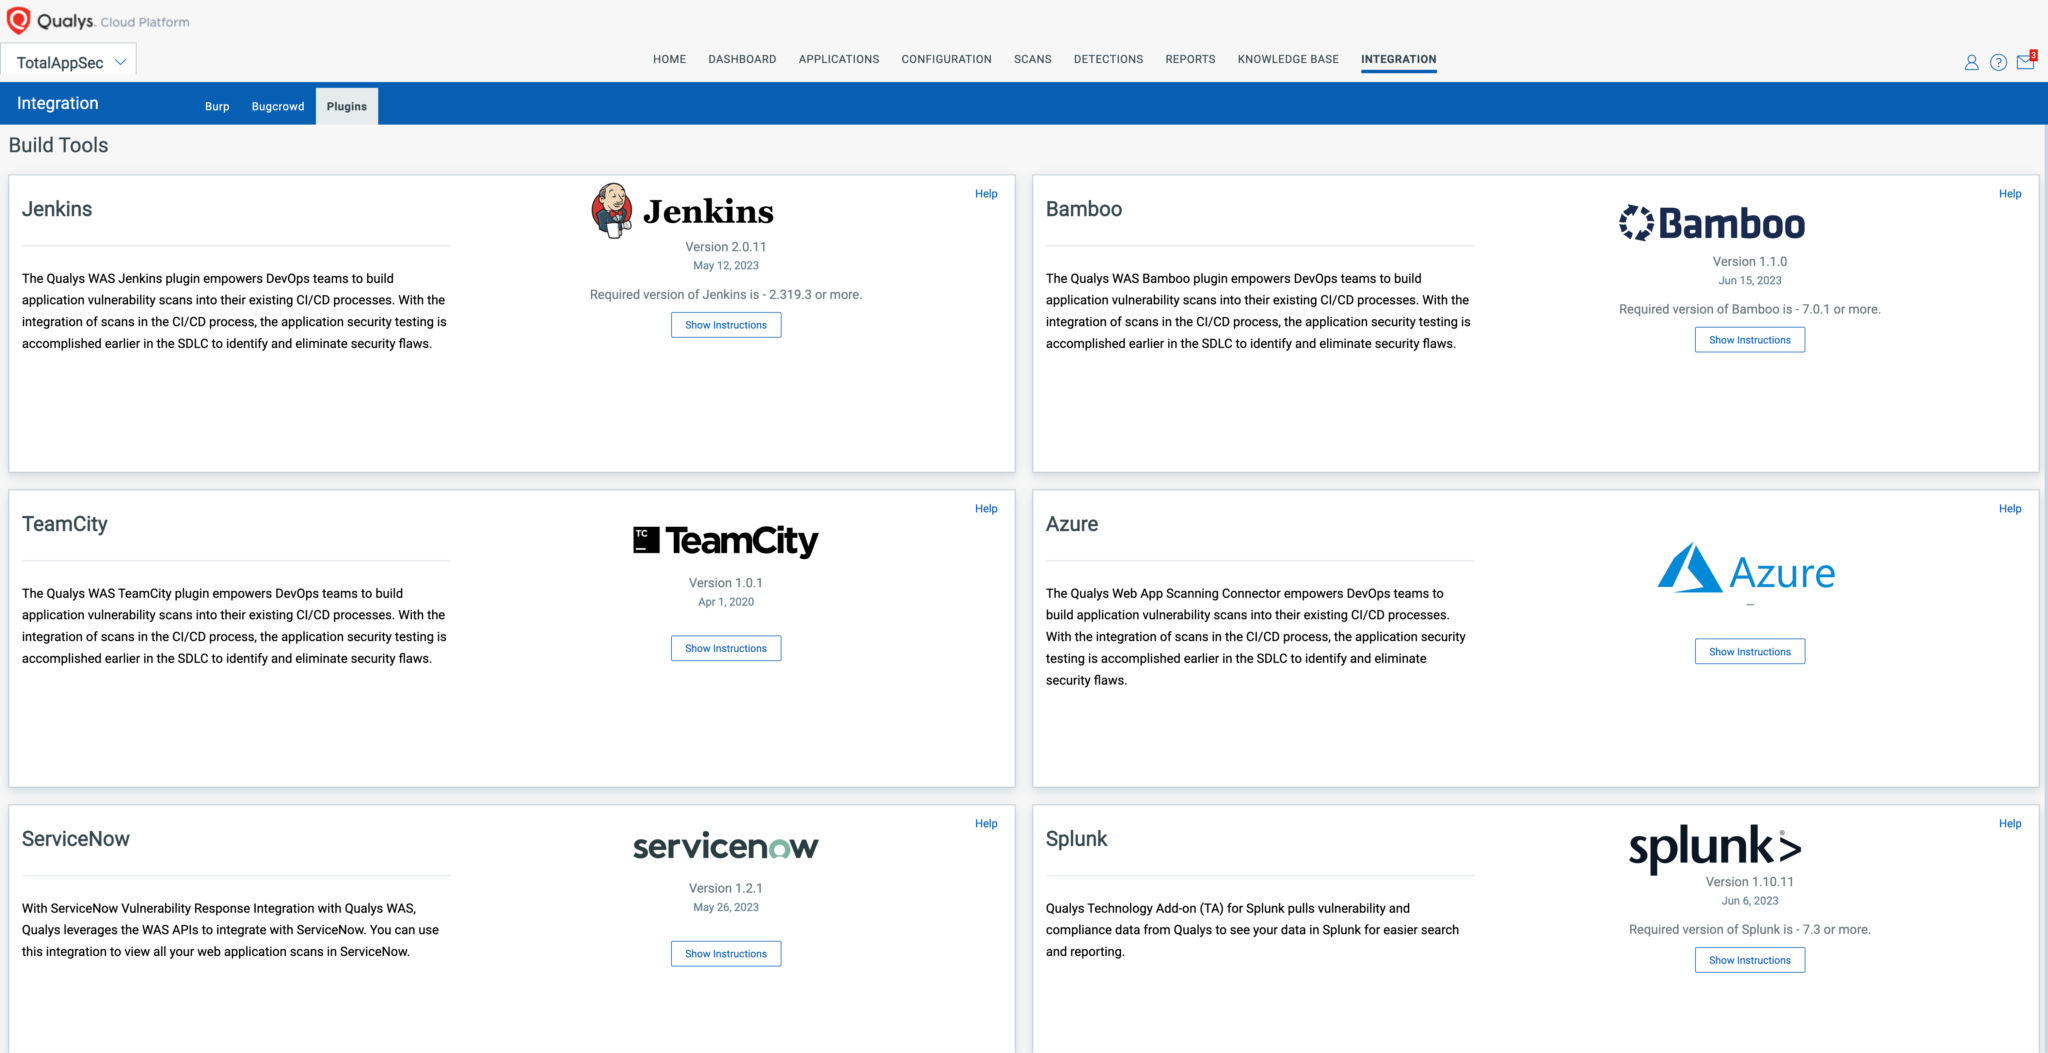Open notifications via the envelope icon

2025,62
